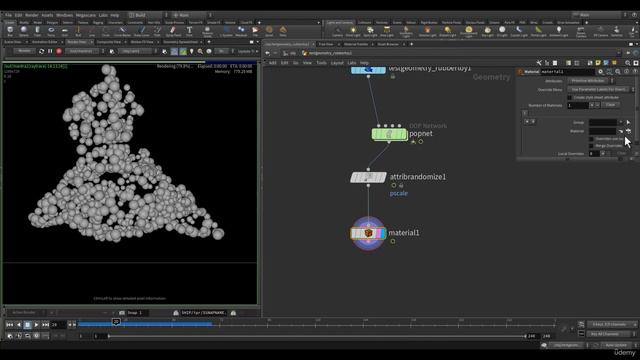Screen dimensions: 640x360
Task: Open the render camera dropdown in Render View
Action: tap(138, 51)
